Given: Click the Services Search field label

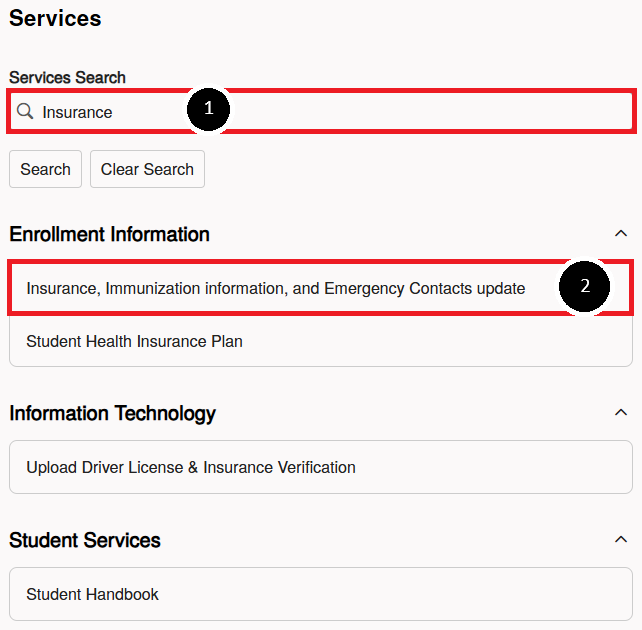Looking at the screenshot, I should tap(67, 77).
